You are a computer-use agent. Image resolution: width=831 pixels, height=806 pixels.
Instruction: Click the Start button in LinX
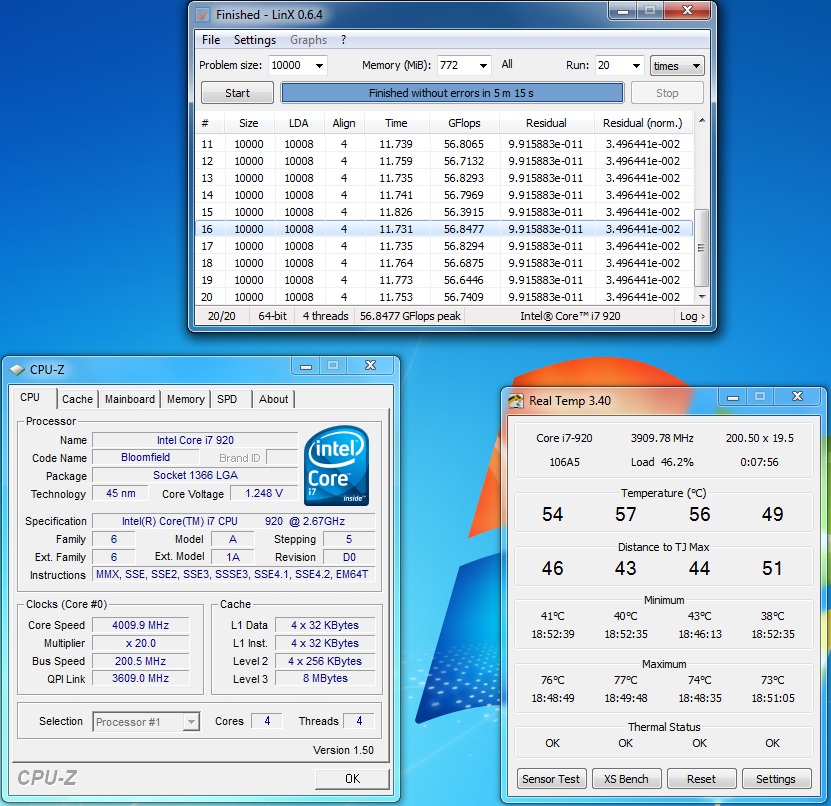click(x=237, y=93)
